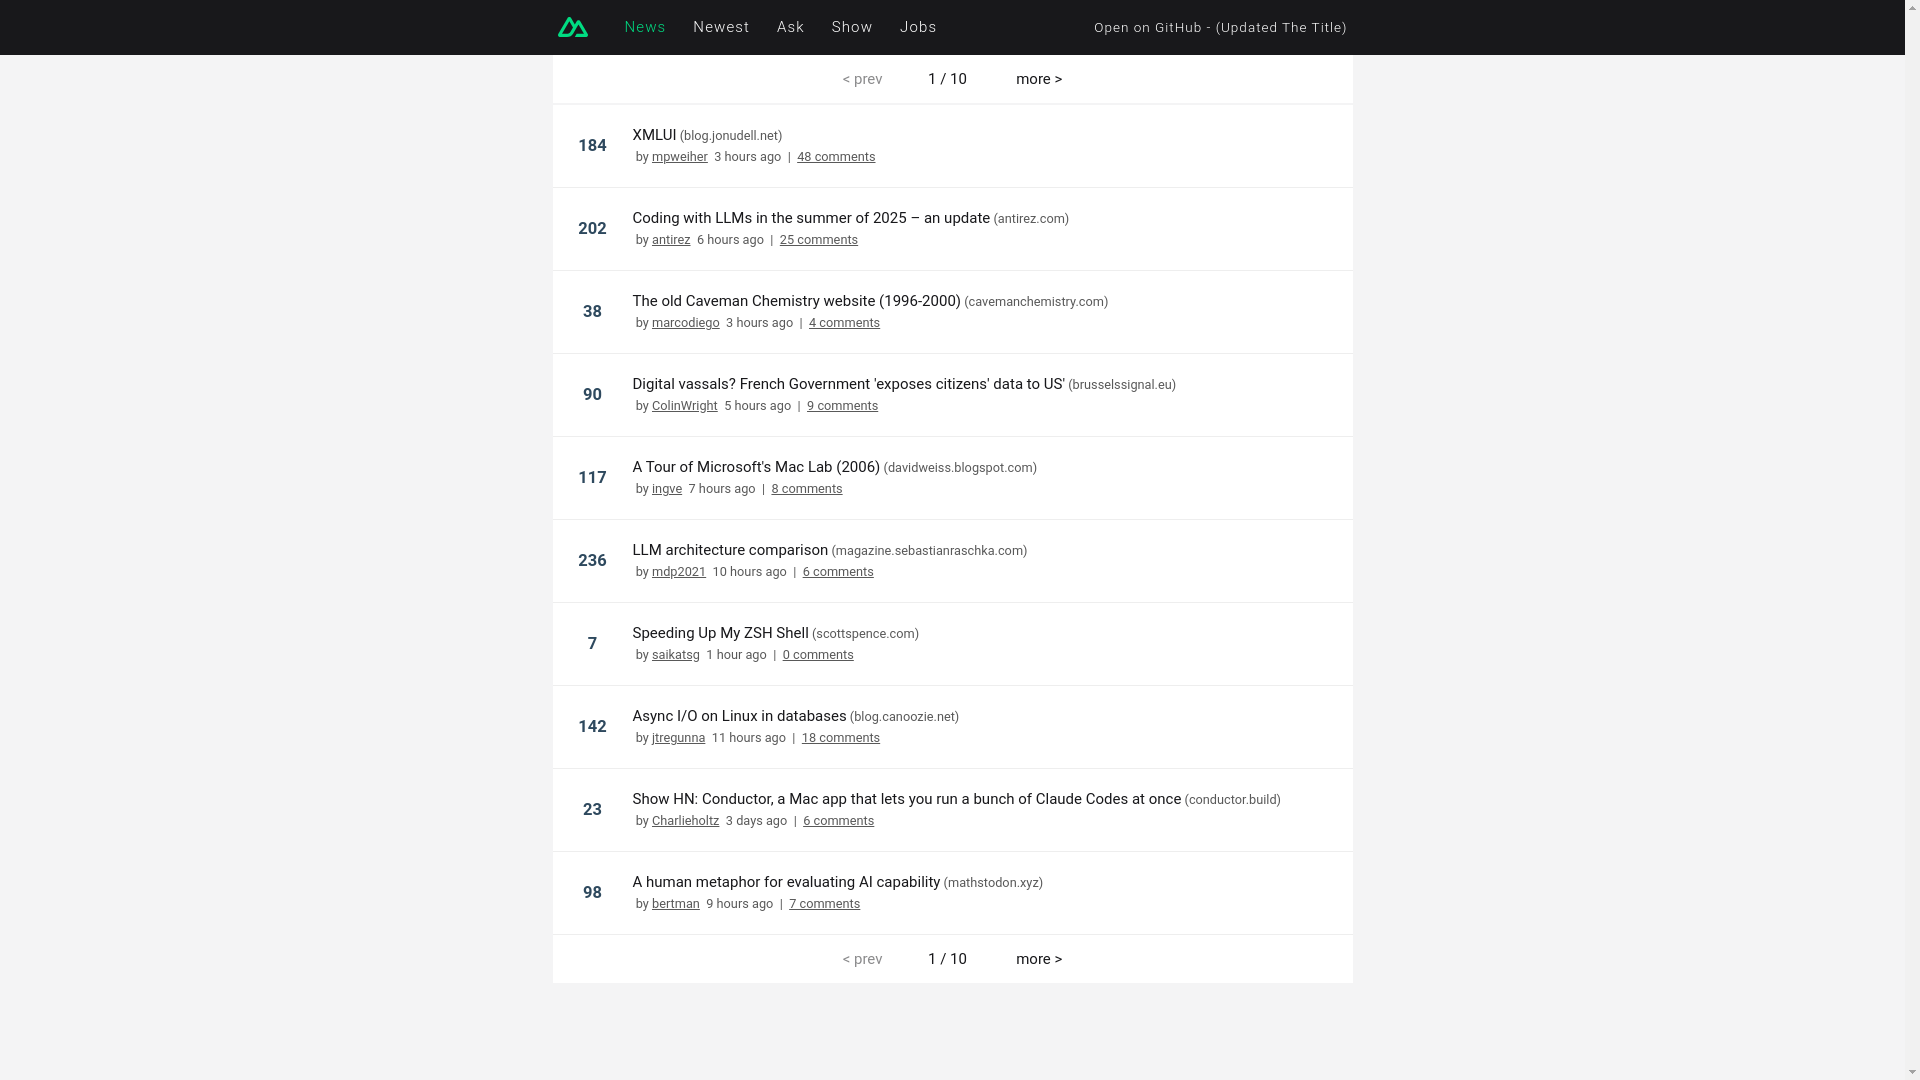Click the scrollbar down arrow
The width and height of the screenshot is (1920, 1080).
[x=1912, y=1072]
